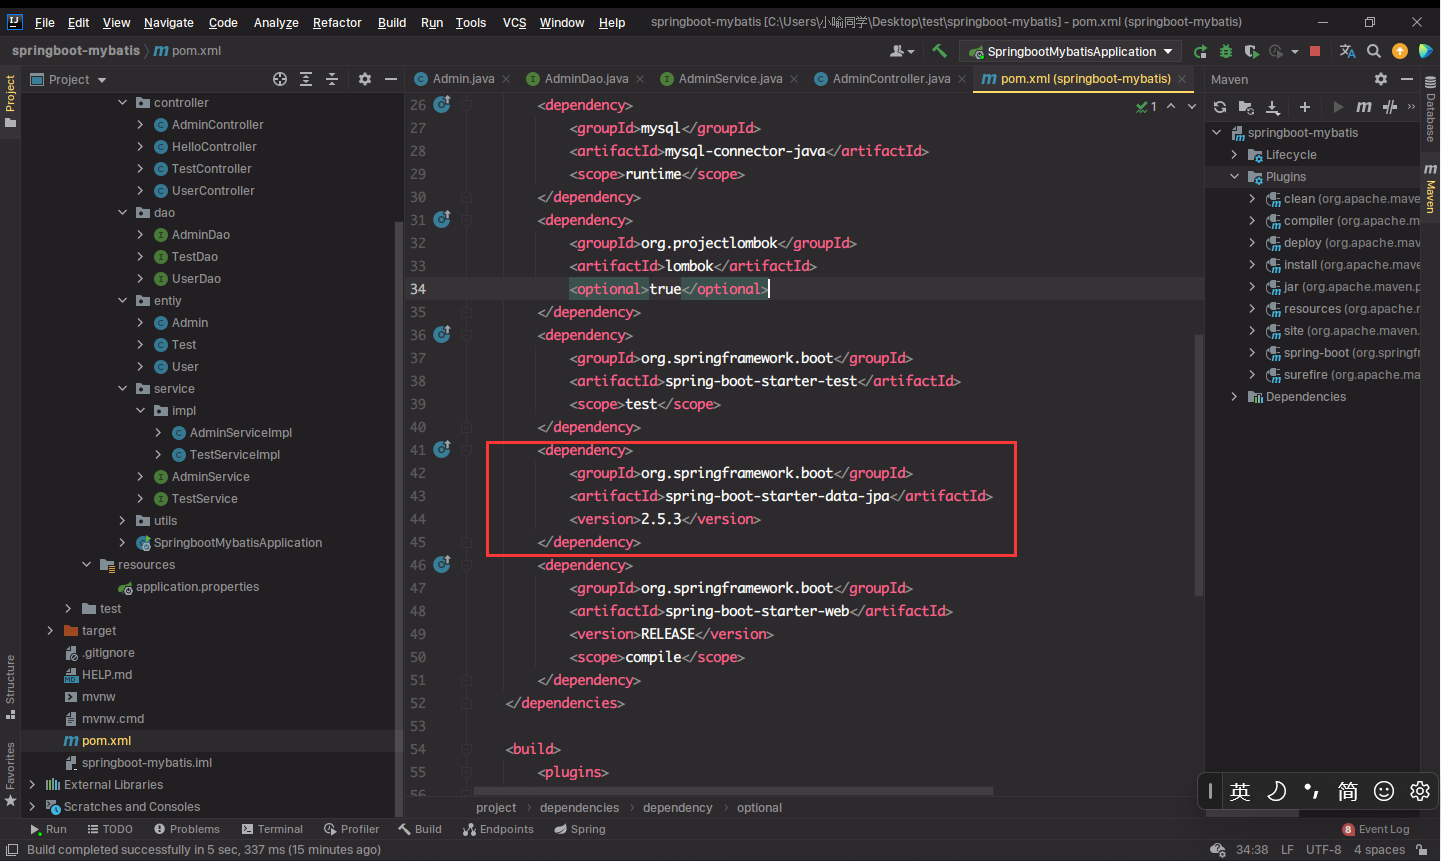Open Search Everywhere magnifier icon
This screenshot has height=861, width=1441.
(1374, 51)
